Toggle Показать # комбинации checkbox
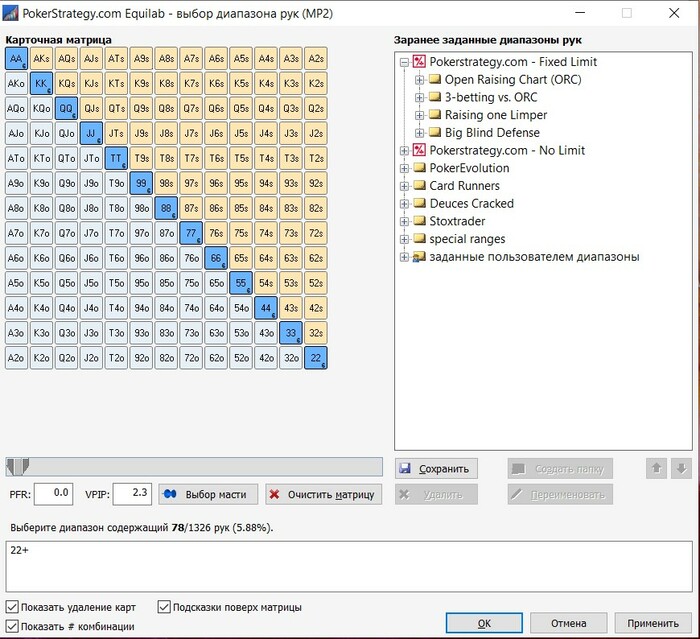The width and height of the screenshot is (700, 639). pyautogui.click(x=12, y=626)
